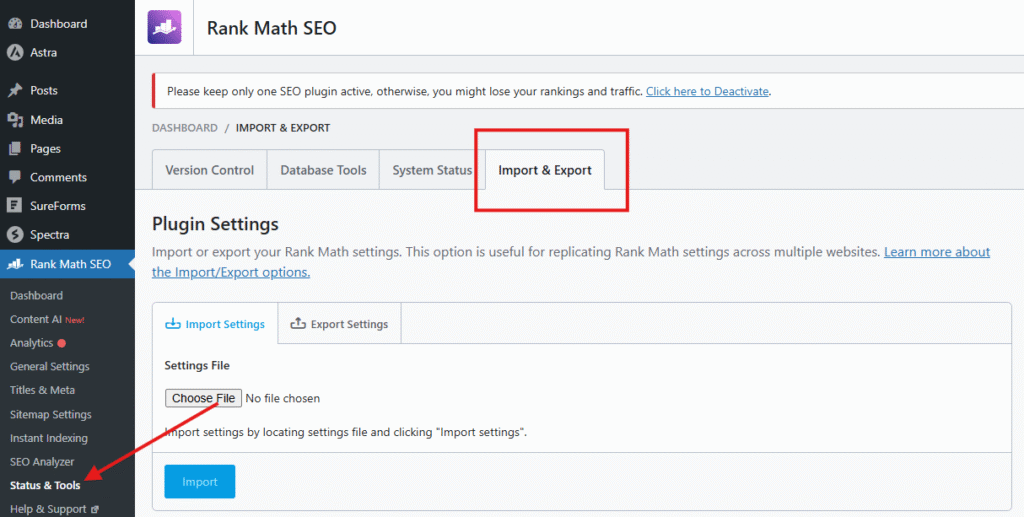Viewport: 1024px width, 517px height.
Task: Switch to the Version Control tab
Action: [x=210, y=170]
